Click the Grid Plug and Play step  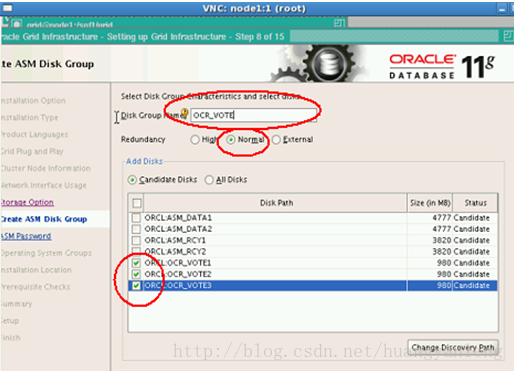(x=32, y=152)
